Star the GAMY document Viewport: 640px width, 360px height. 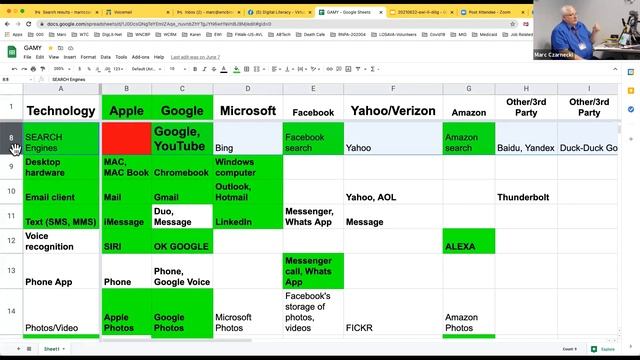click(x=51, y=48)
